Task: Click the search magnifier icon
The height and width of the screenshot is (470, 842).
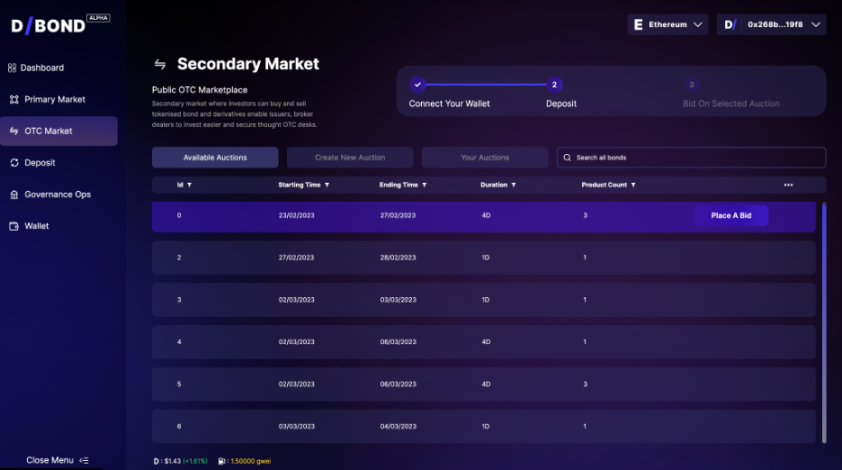Action: pos(566,158)
